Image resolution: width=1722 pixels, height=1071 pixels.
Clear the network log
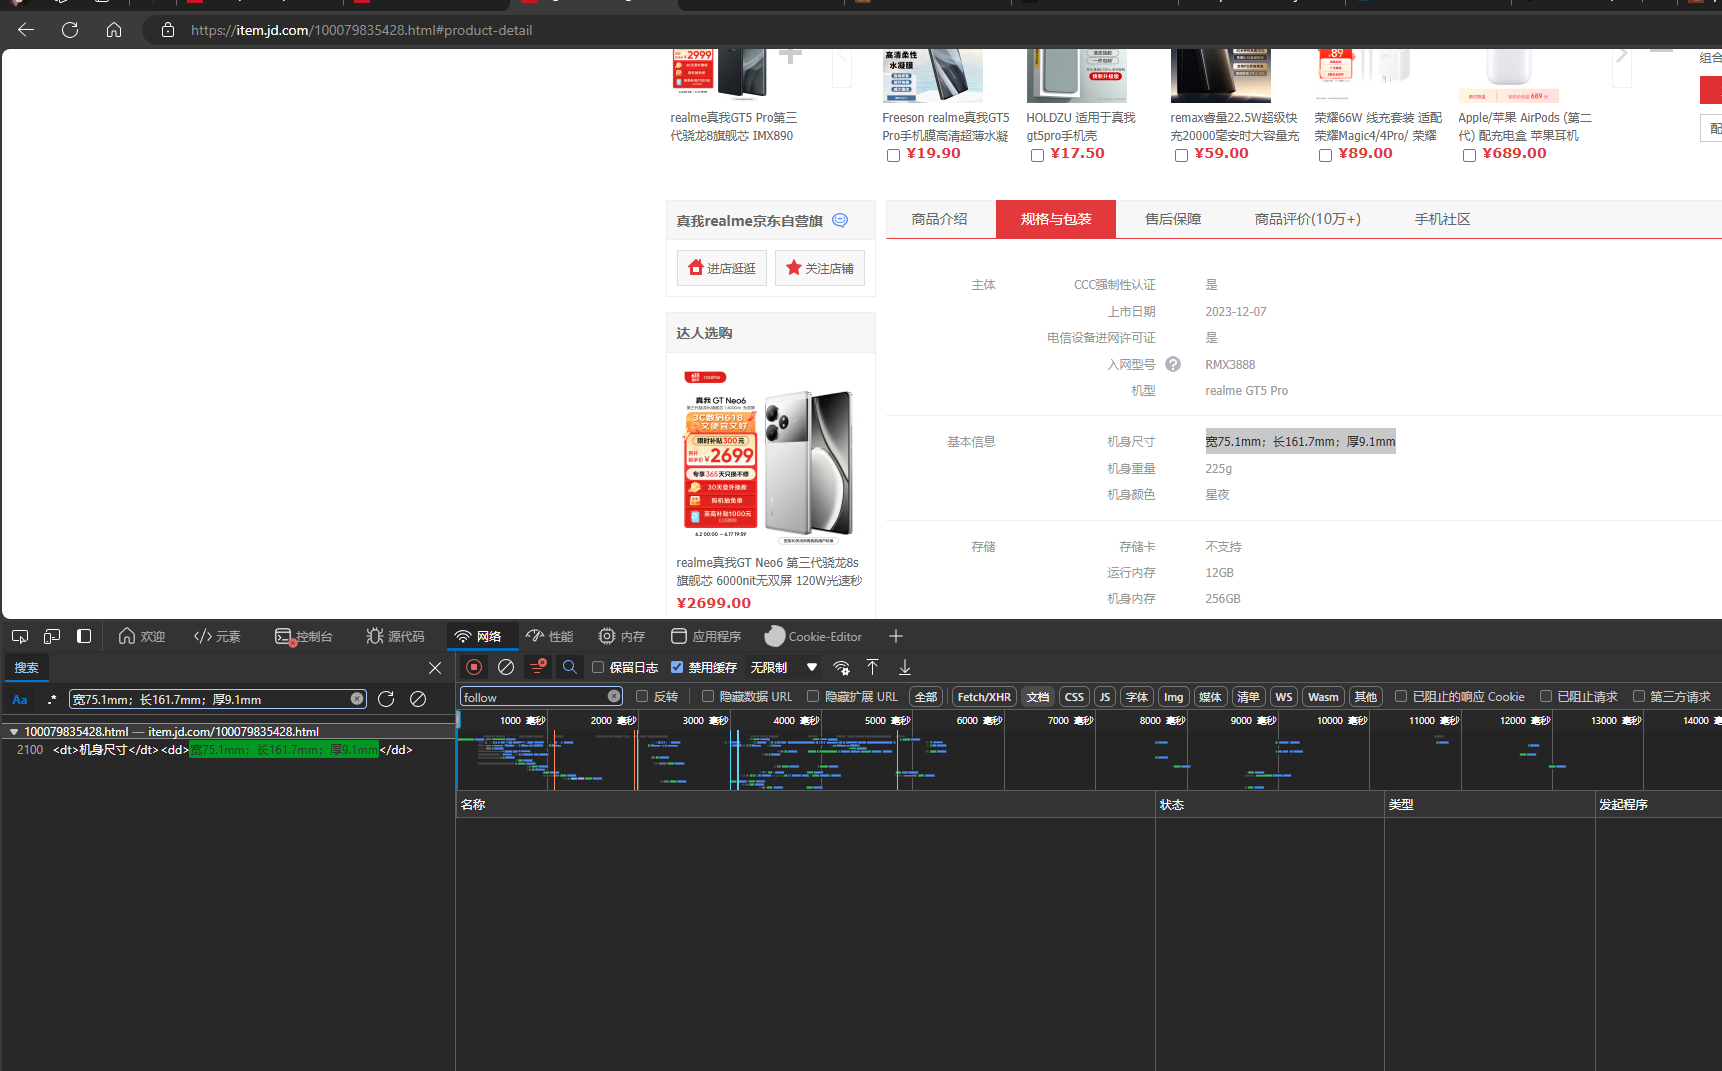tap(506, 667)
